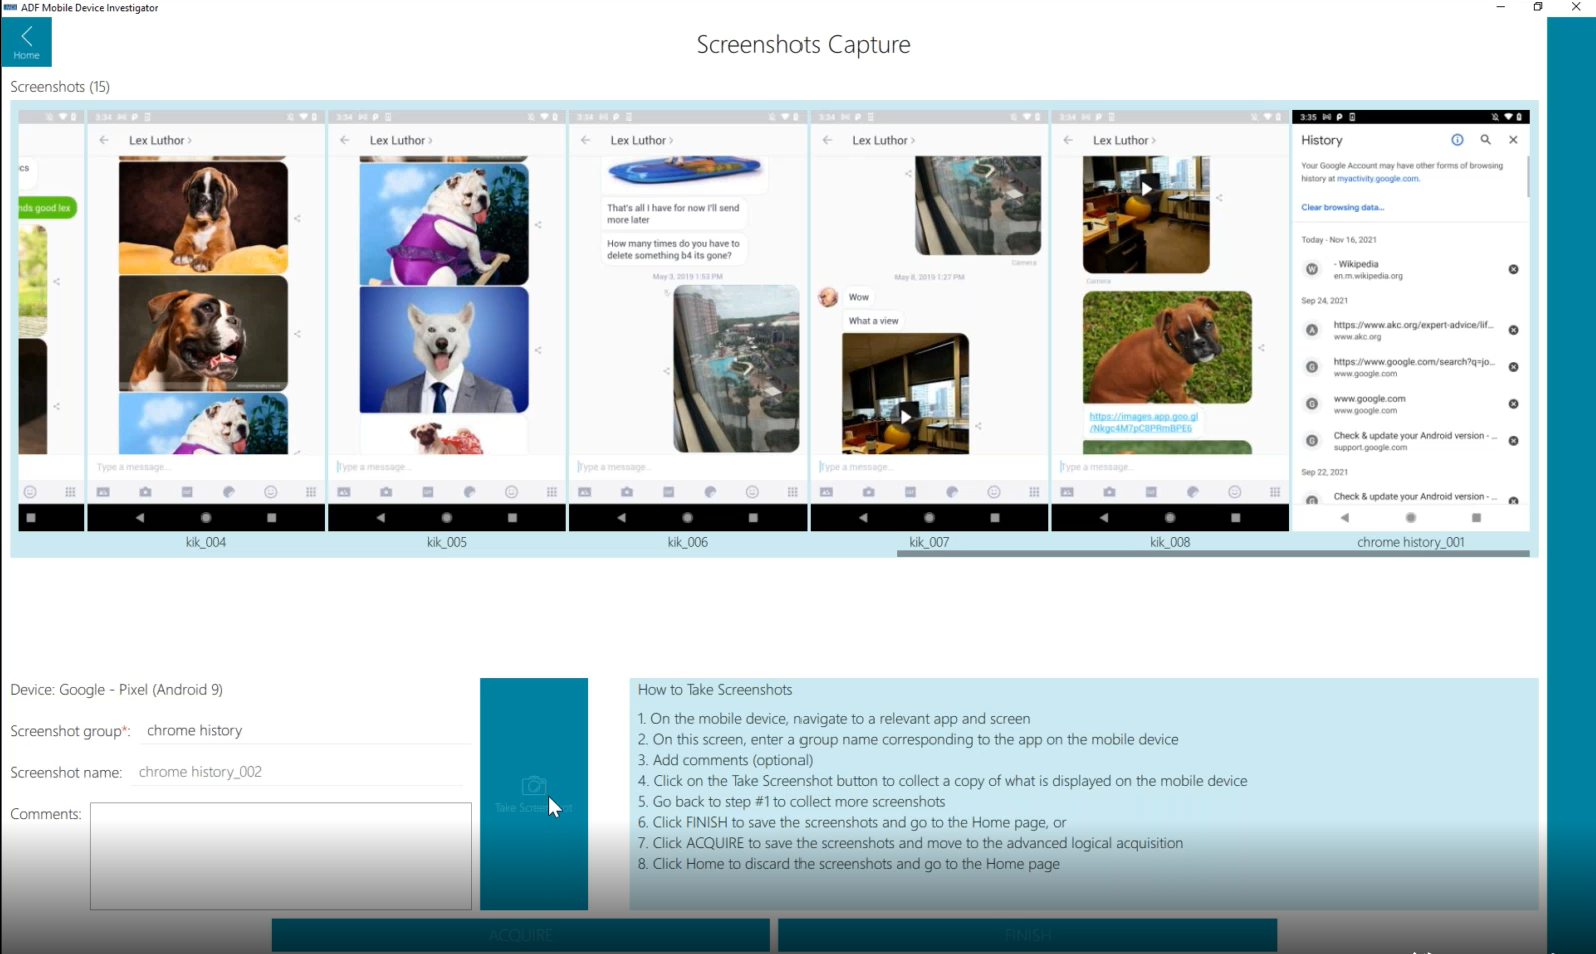
Task: Select the kik_006 screenshot thumbnail
Action: tap(688, 320)
